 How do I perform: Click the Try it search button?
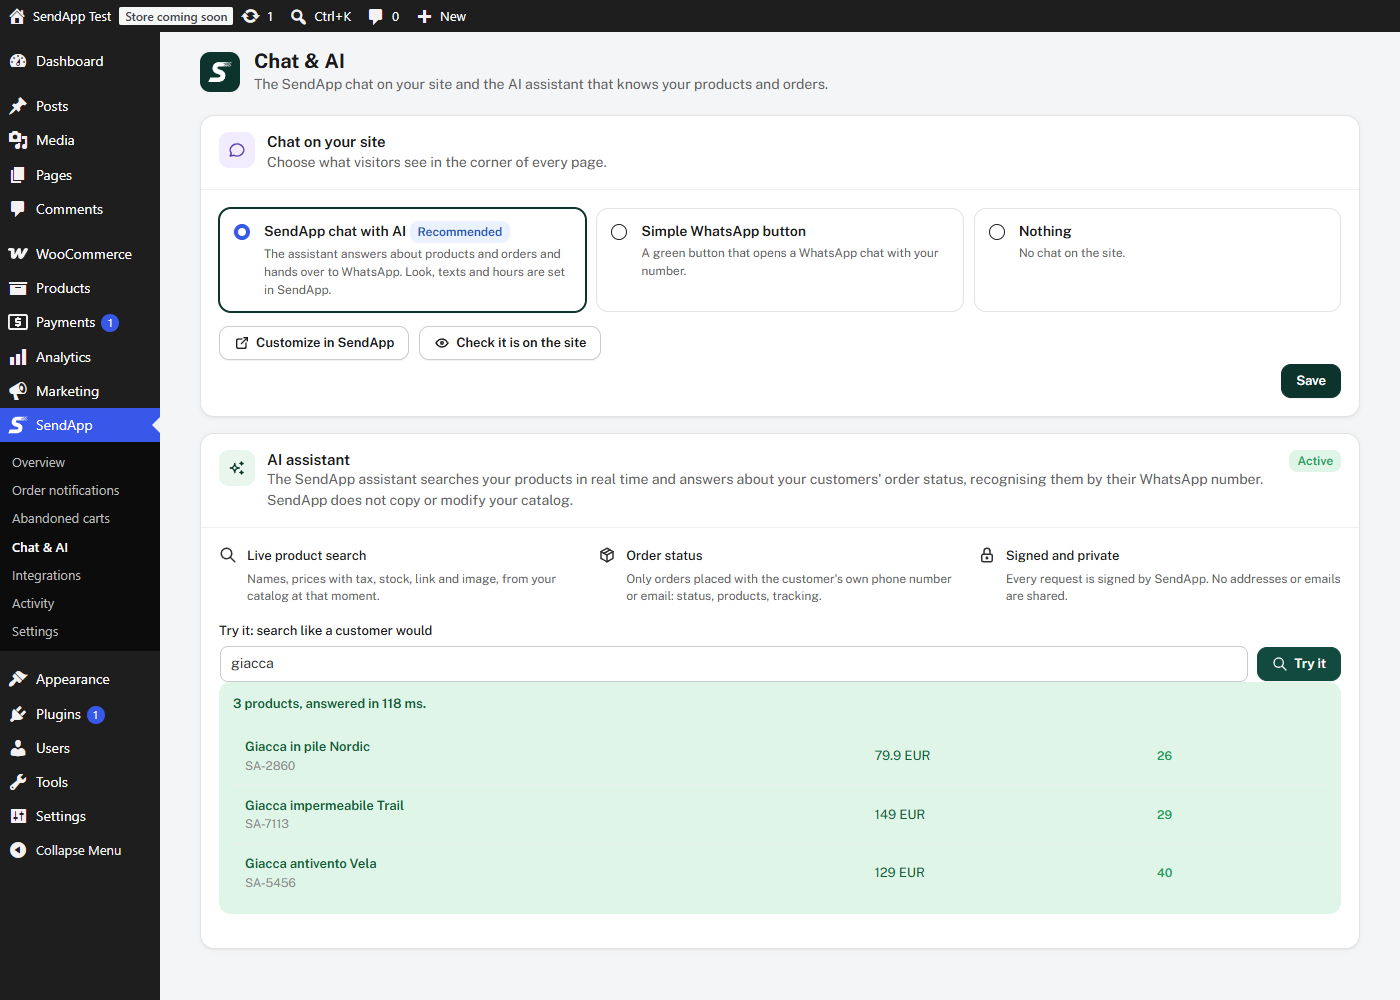[x=1298, y=664]
